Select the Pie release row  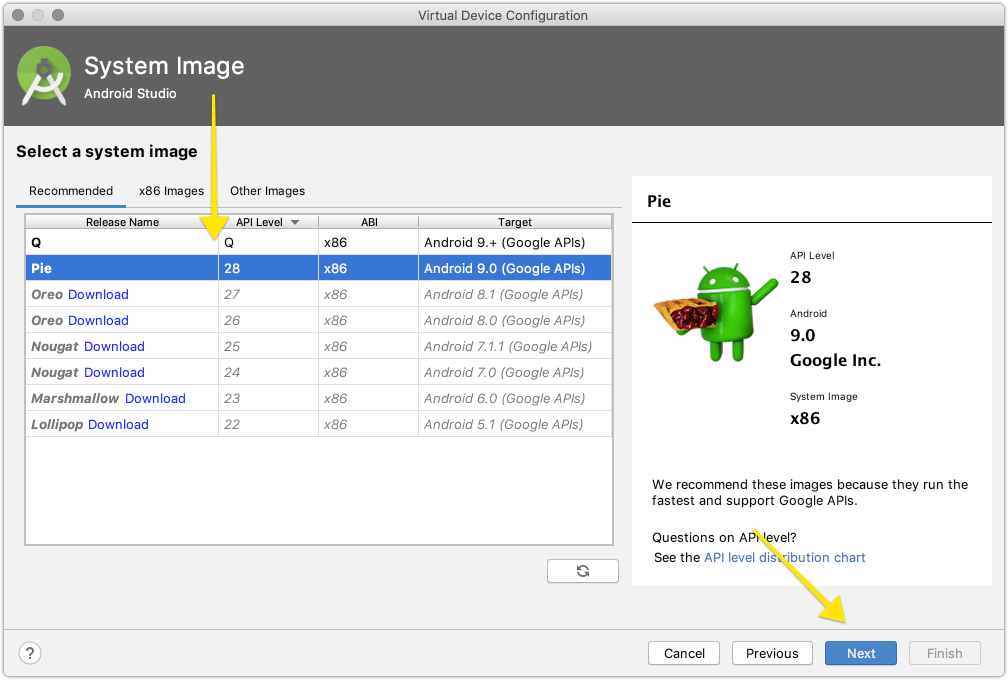coord(319,268)
